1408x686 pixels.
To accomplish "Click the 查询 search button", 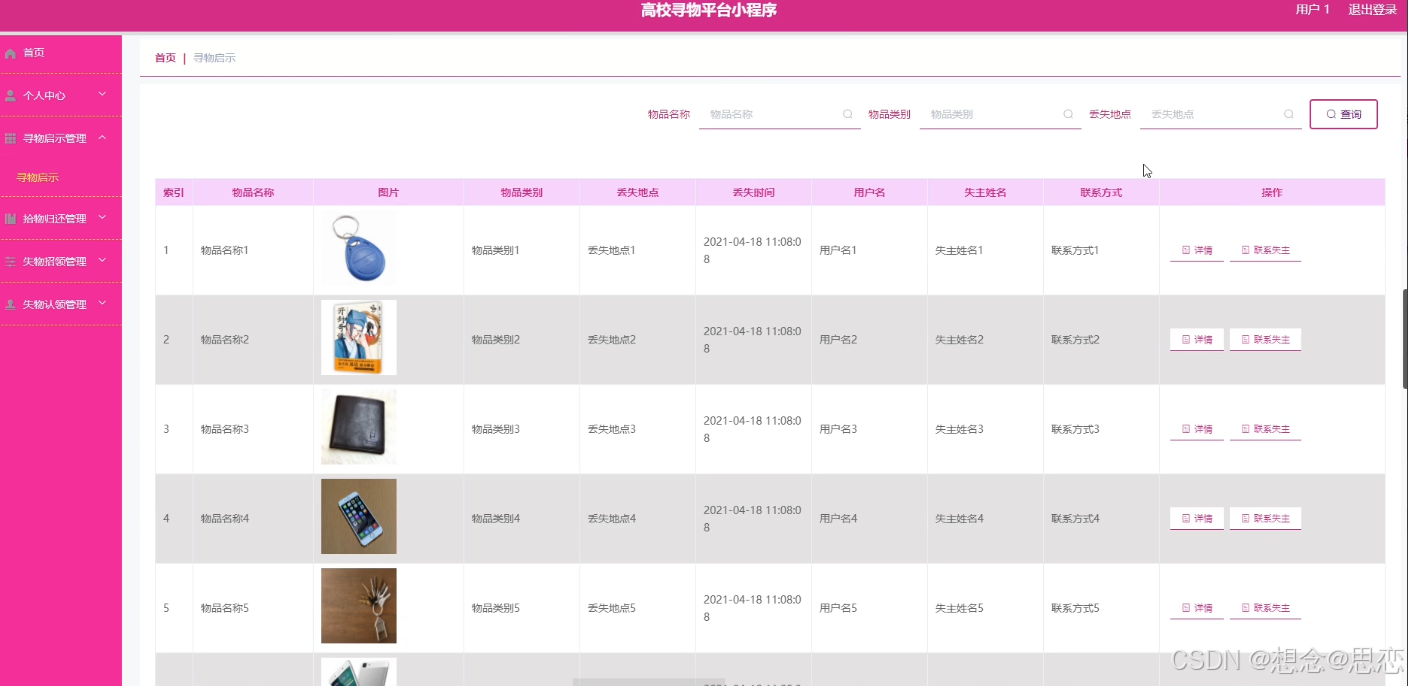I will point(1343,114).
